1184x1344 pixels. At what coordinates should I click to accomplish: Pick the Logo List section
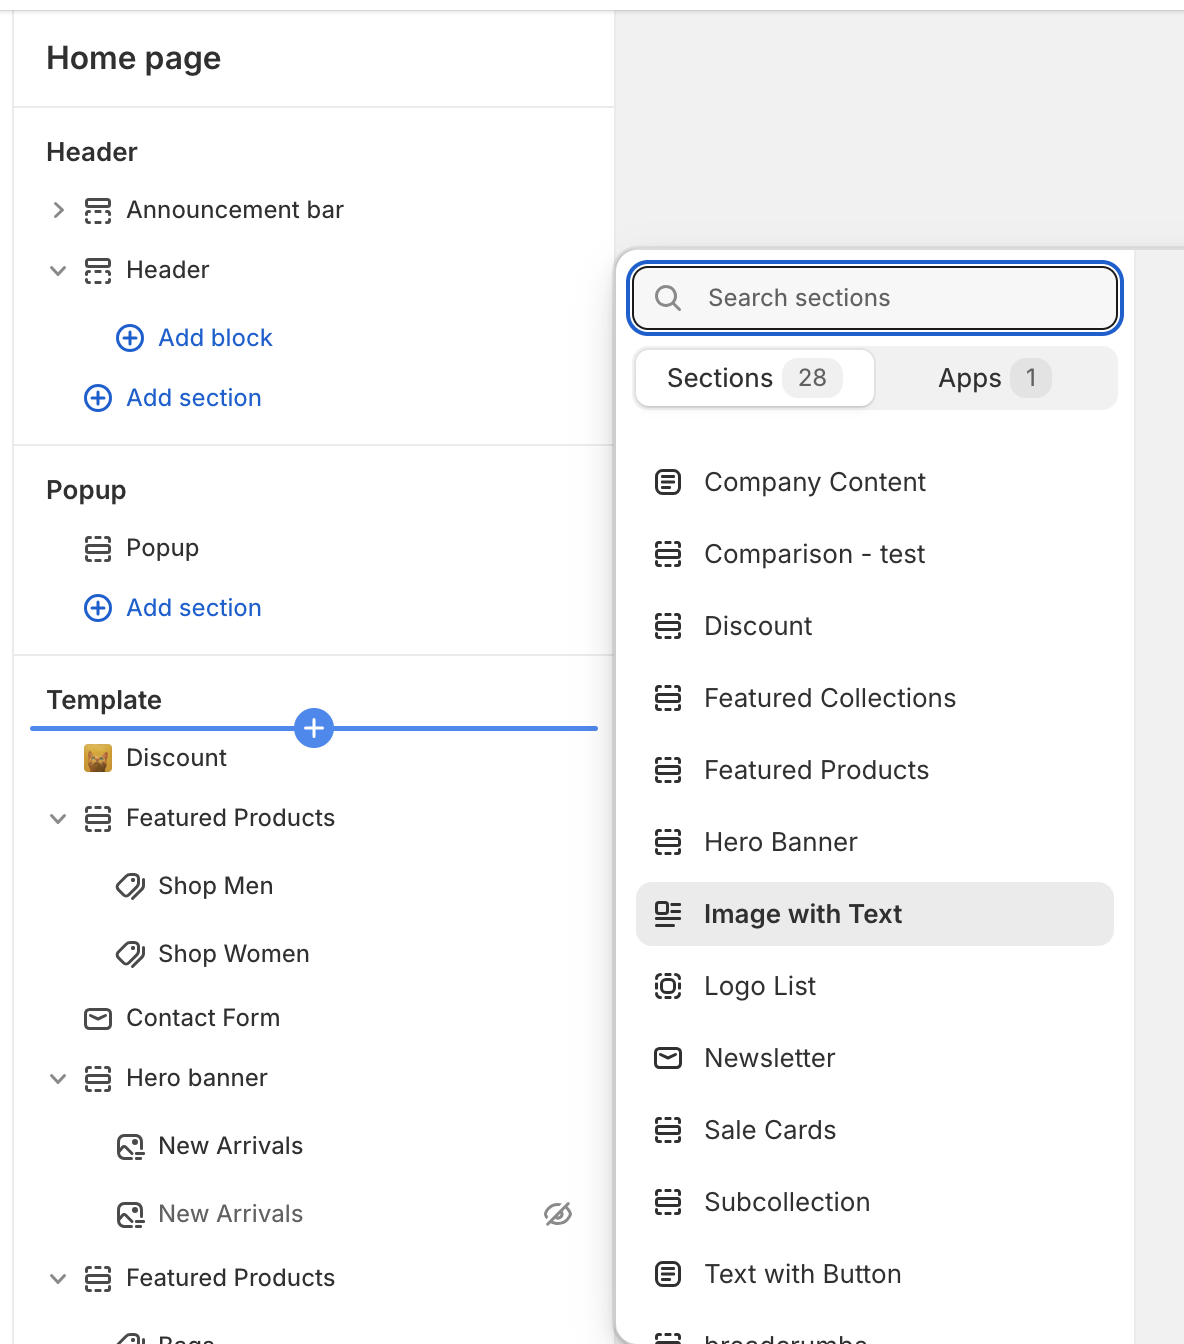tap(875, 986)
